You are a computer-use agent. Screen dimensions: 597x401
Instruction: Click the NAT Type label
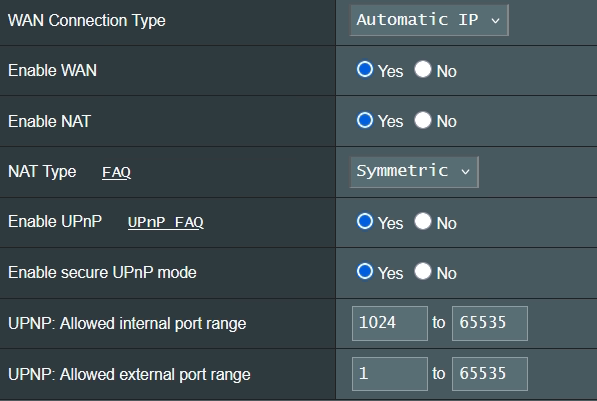pyautogui.click(x=42, y=172)
